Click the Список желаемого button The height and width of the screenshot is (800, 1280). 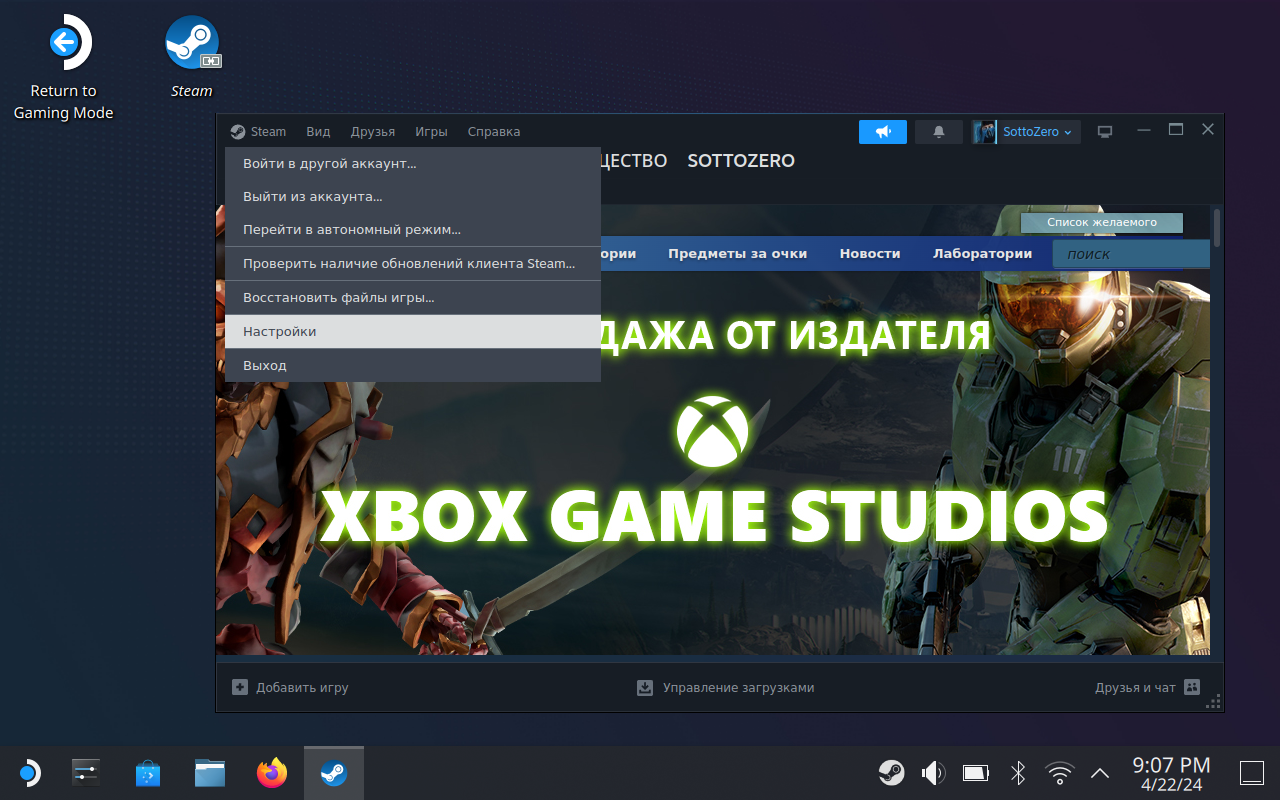tap(1102, 222)
